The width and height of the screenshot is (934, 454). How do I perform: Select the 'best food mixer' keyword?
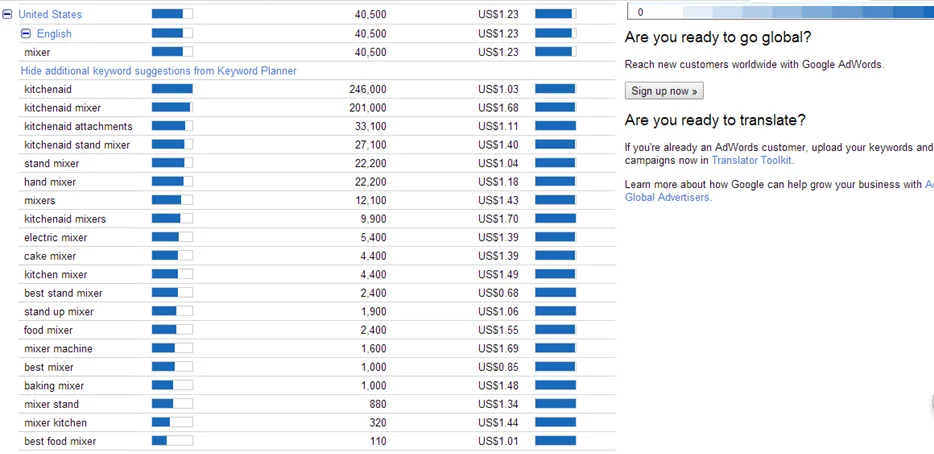coord(60,441)
